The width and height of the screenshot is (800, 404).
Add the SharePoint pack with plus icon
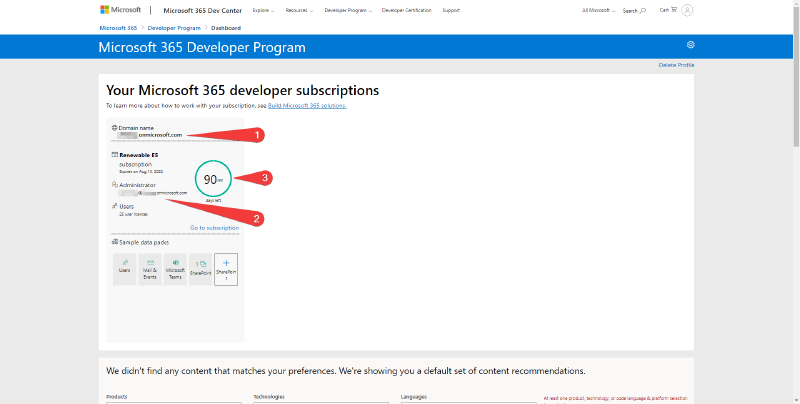[x=226, y=269]
